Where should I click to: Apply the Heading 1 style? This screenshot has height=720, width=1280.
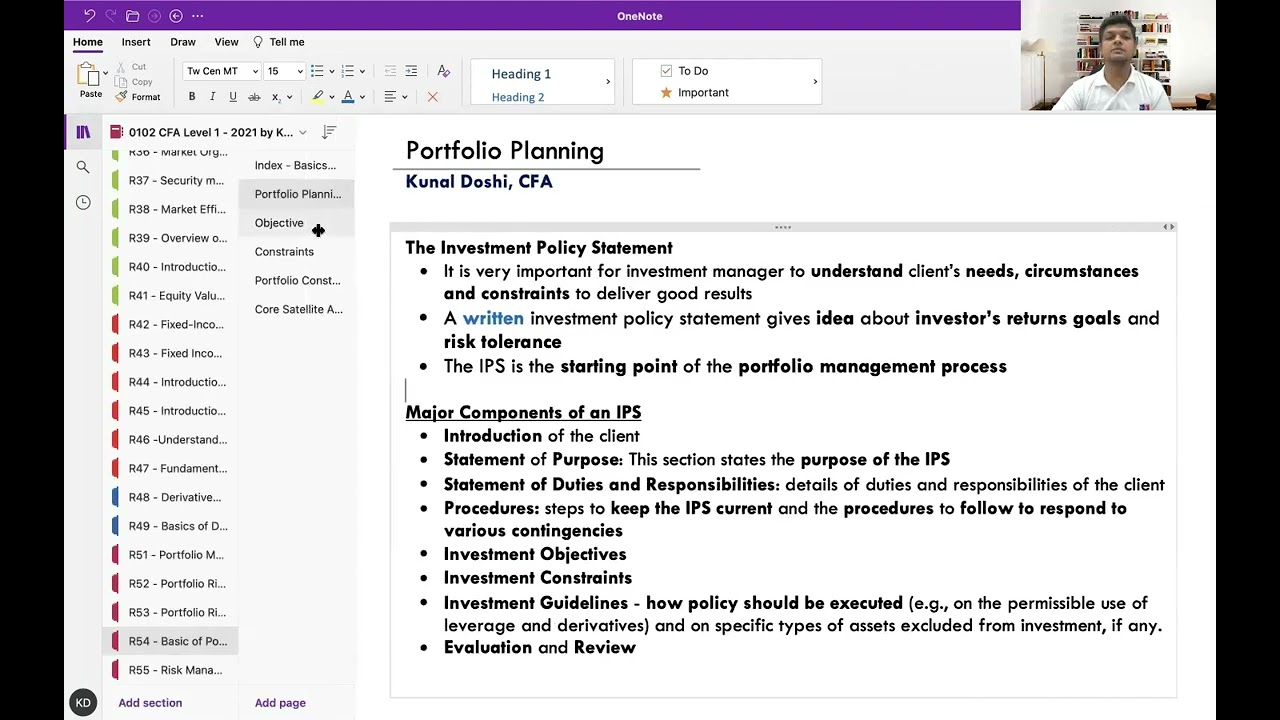tap(521, 74)
